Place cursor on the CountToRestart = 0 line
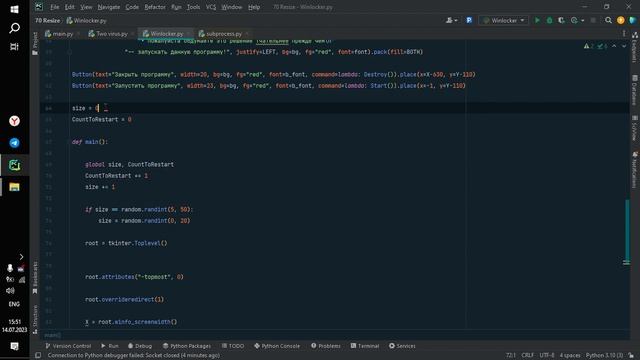 coord(102,119)
